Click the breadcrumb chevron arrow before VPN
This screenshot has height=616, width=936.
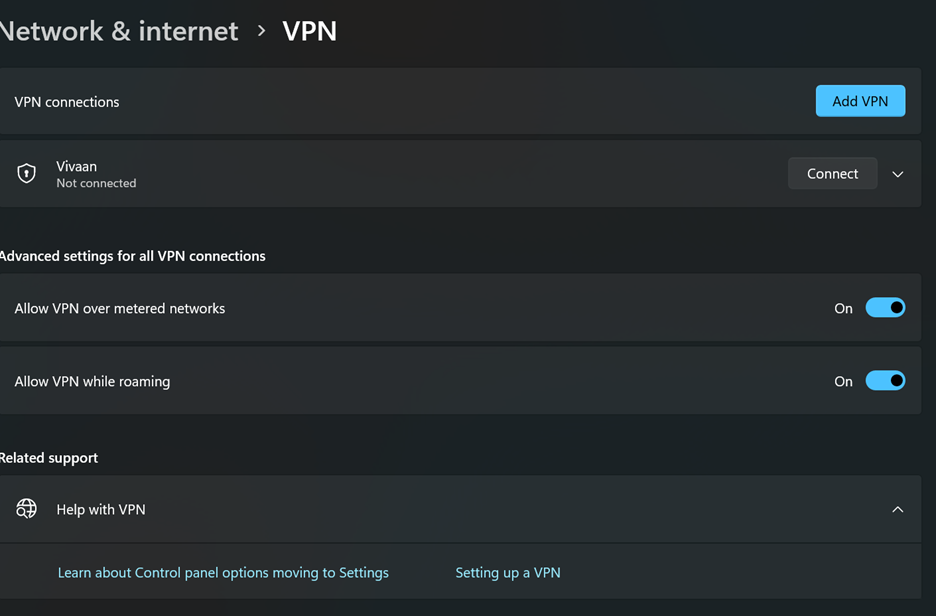[x=261, y=30]
